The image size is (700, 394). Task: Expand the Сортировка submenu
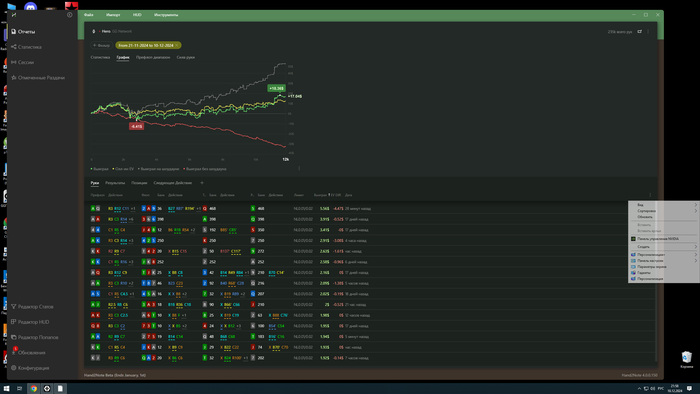pos(664,211)
